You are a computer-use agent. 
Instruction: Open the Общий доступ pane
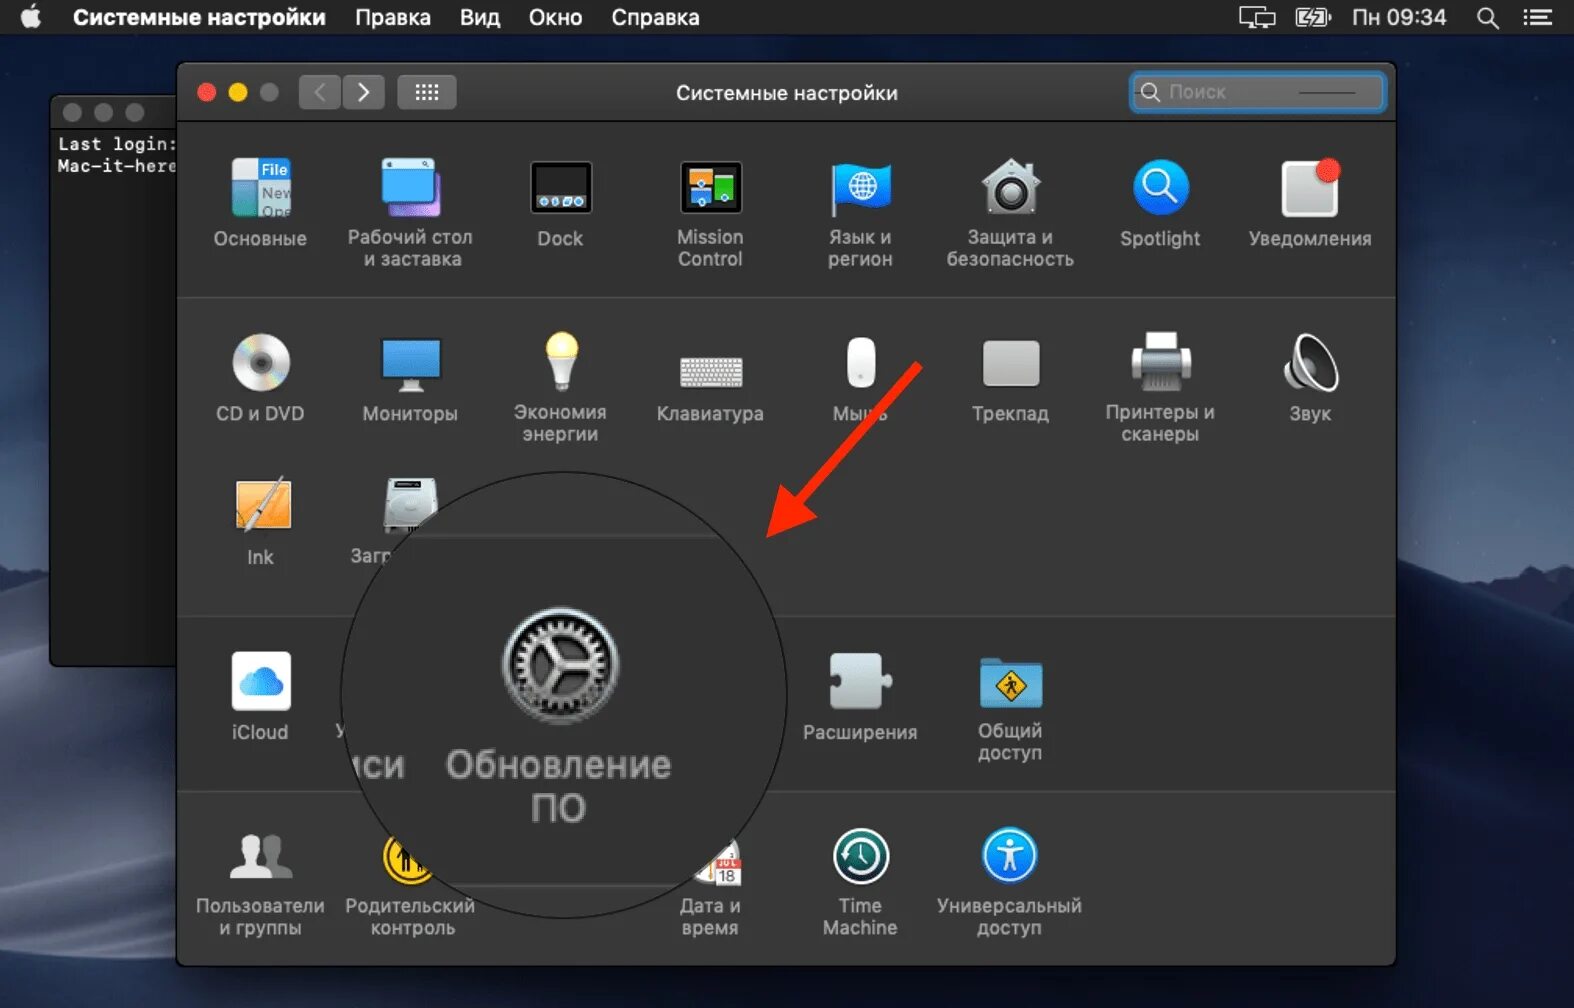pyautogui.click(x=1010, y=707)
